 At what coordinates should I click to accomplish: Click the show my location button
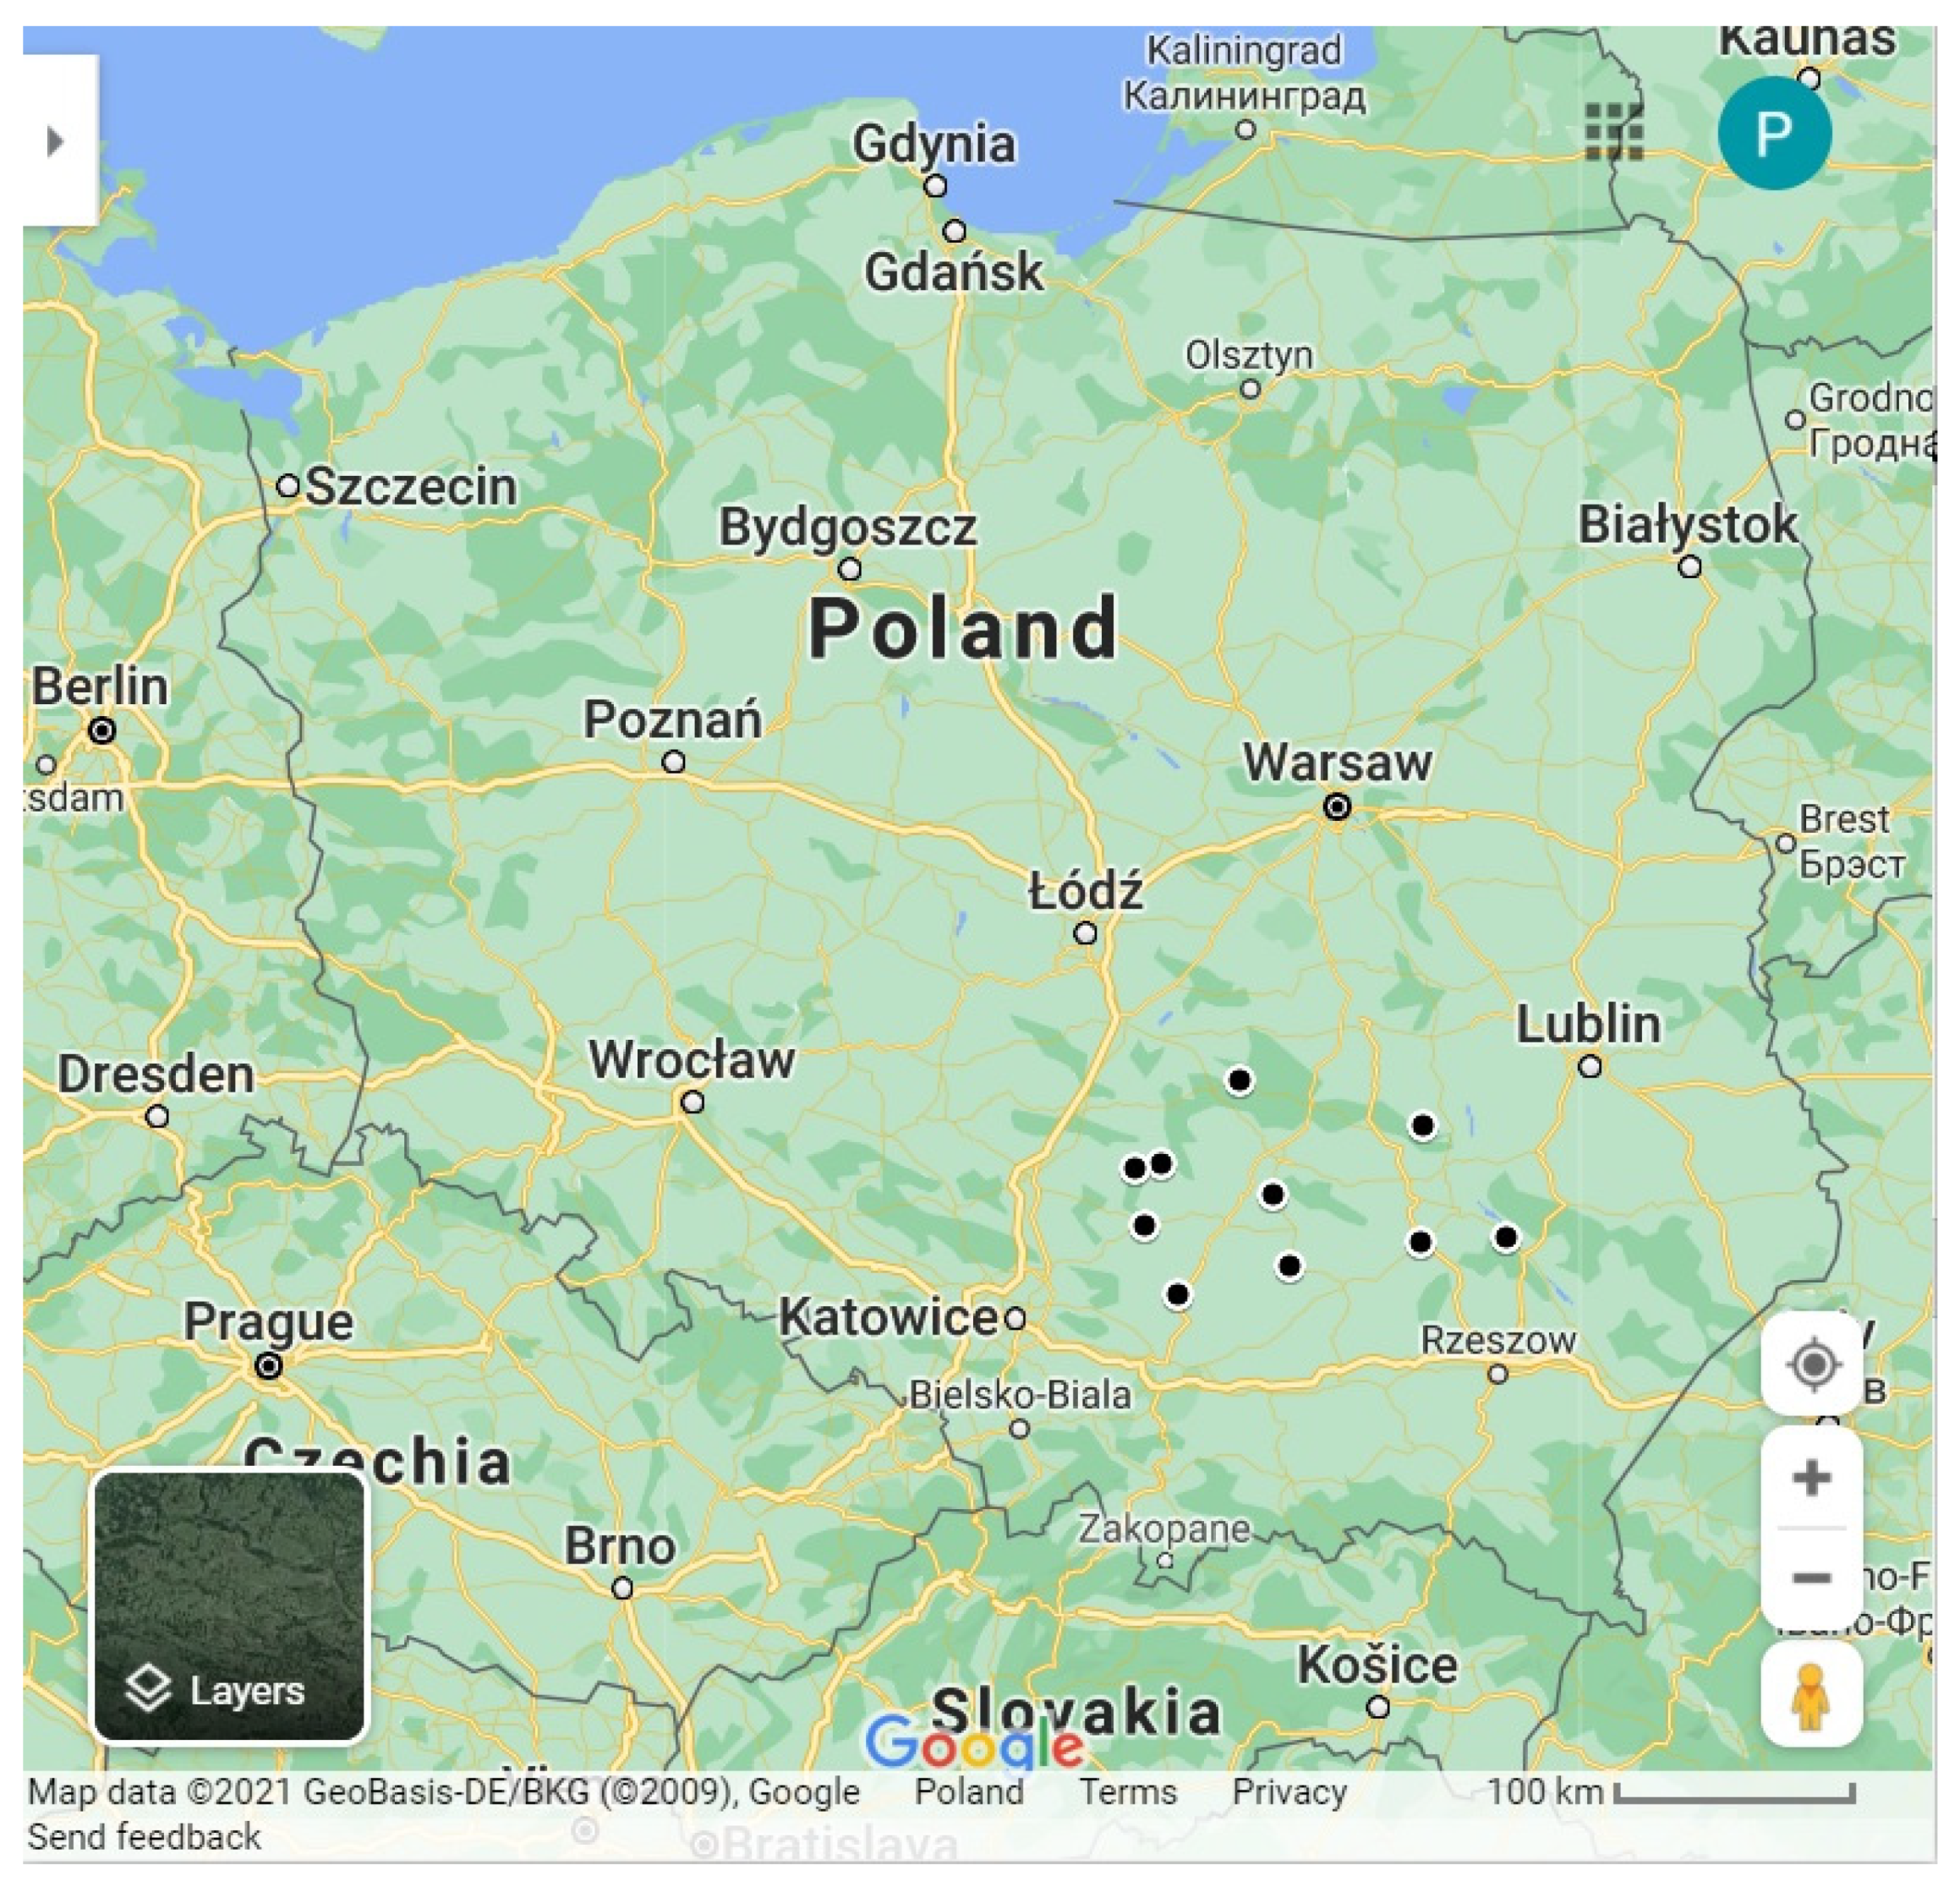pyautogui.click(x=1812, y=1364)
